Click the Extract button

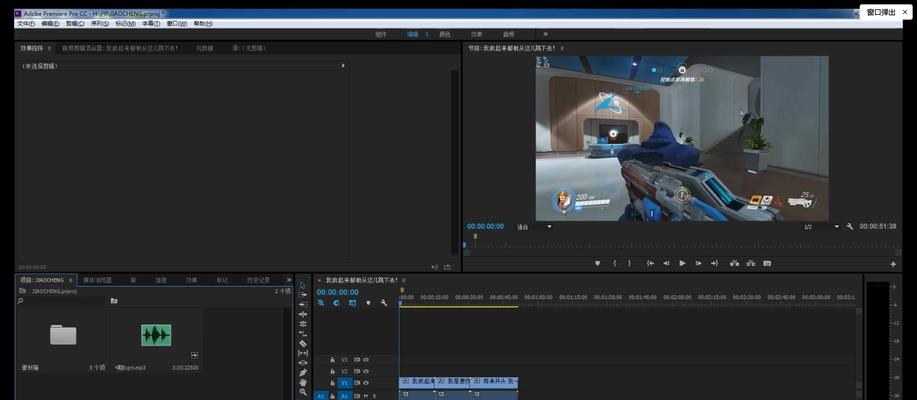[750, 263]
